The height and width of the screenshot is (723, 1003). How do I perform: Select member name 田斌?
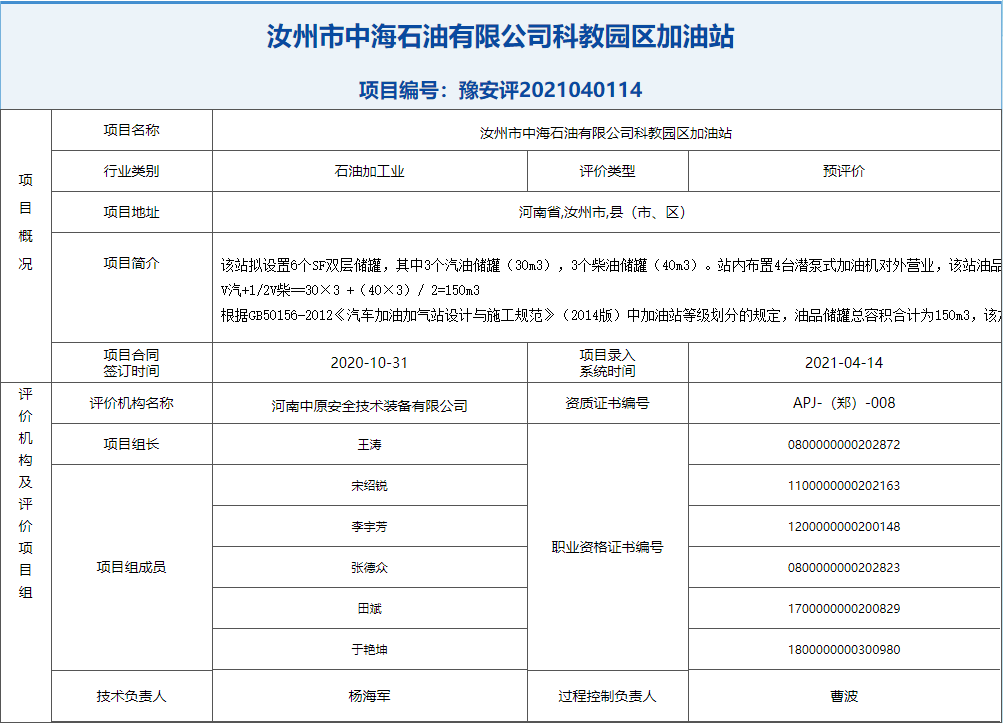369,608
